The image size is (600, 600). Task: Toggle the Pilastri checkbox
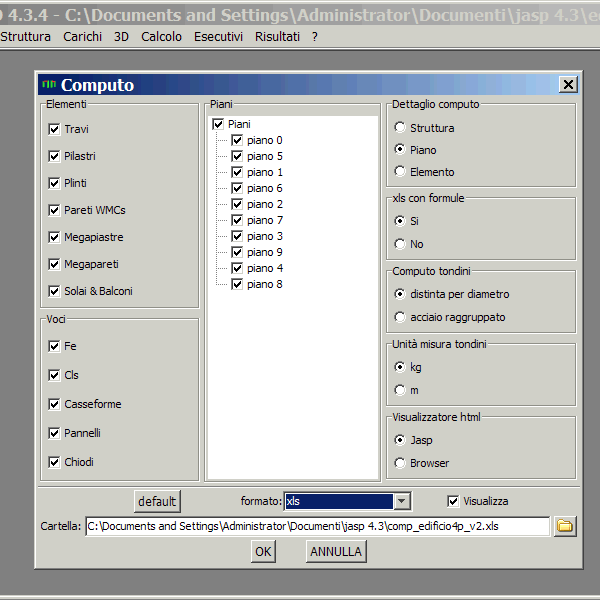tap(54, 156)
